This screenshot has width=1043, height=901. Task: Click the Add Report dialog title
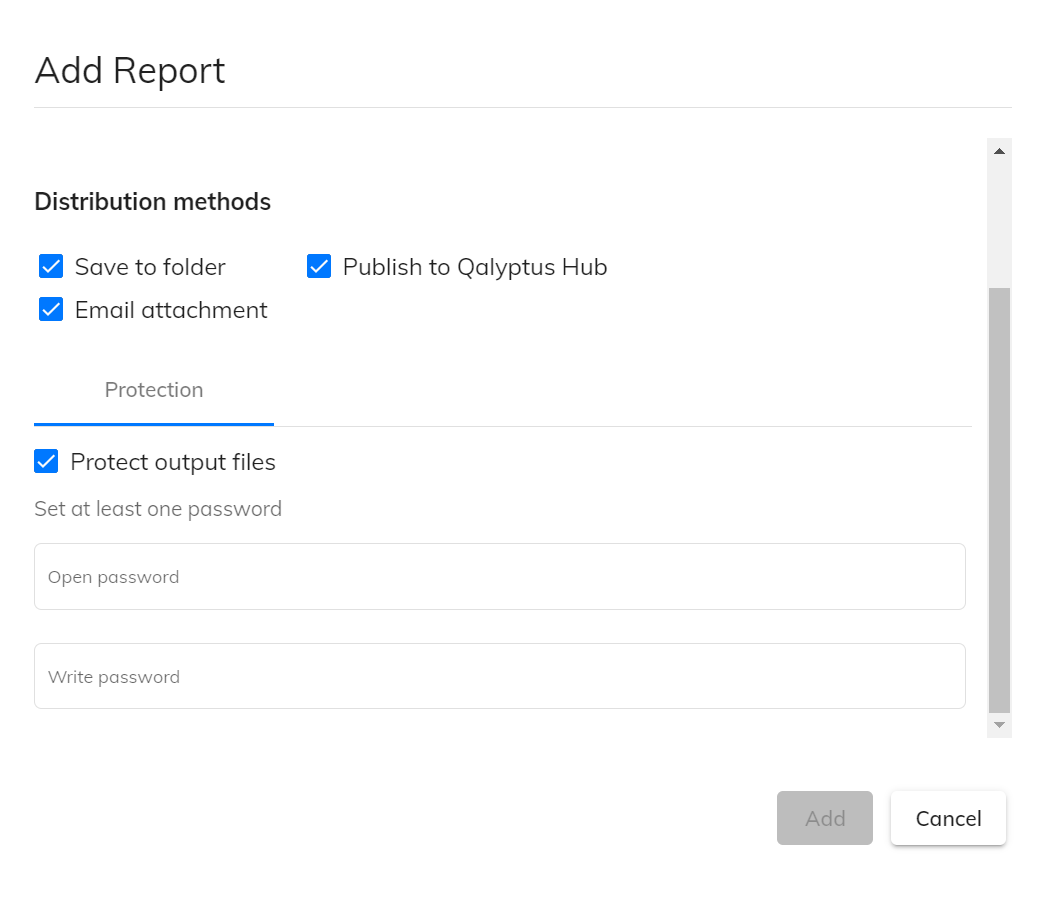point(129,70)
